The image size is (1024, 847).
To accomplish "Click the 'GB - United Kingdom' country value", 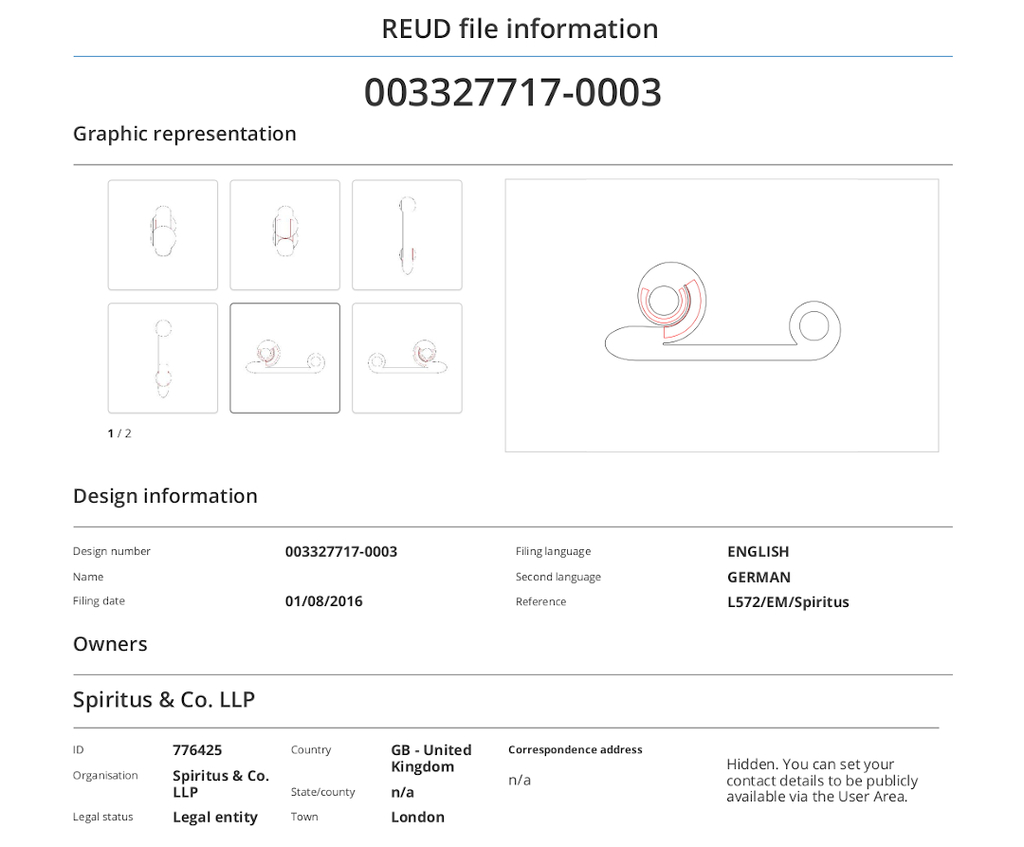I will [x=431, y=758].
